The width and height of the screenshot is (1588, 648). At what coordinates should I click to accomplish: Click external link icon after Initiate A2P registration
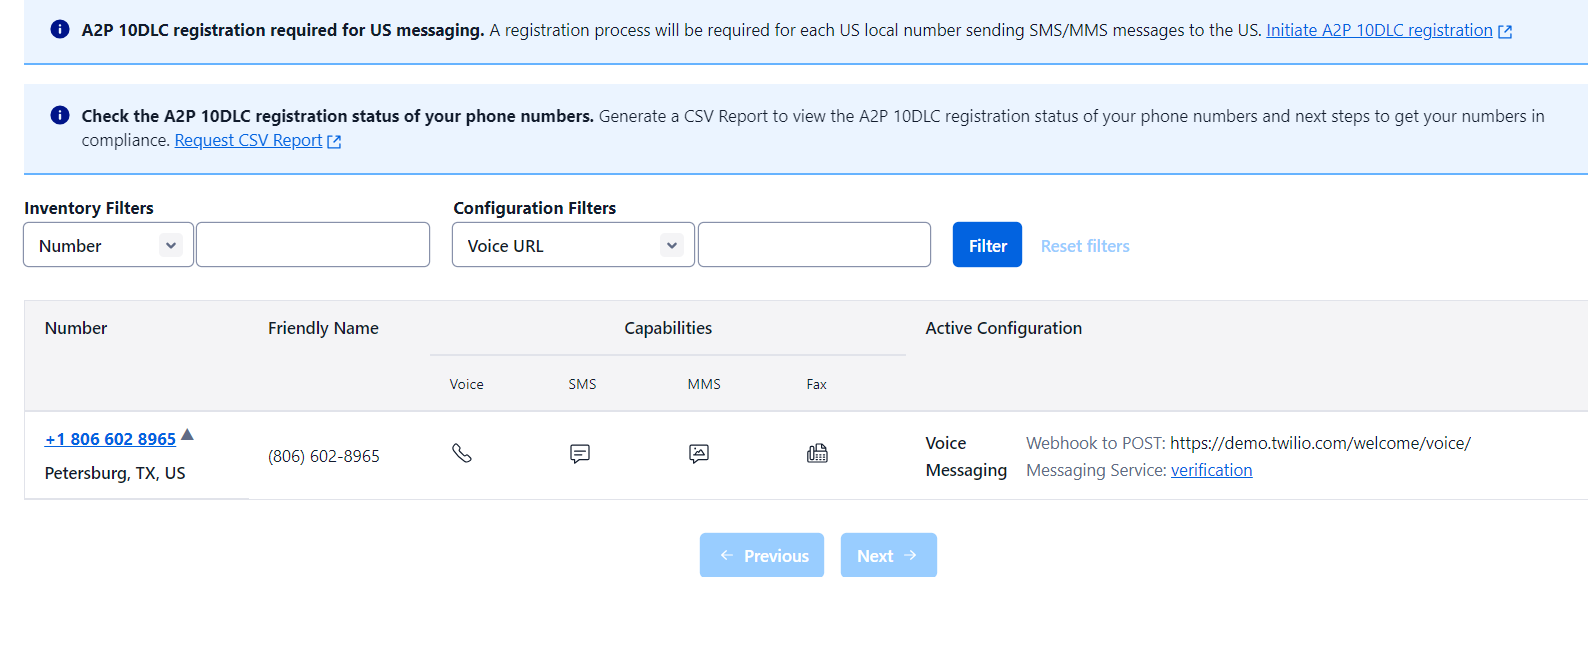click(1505, 31)
